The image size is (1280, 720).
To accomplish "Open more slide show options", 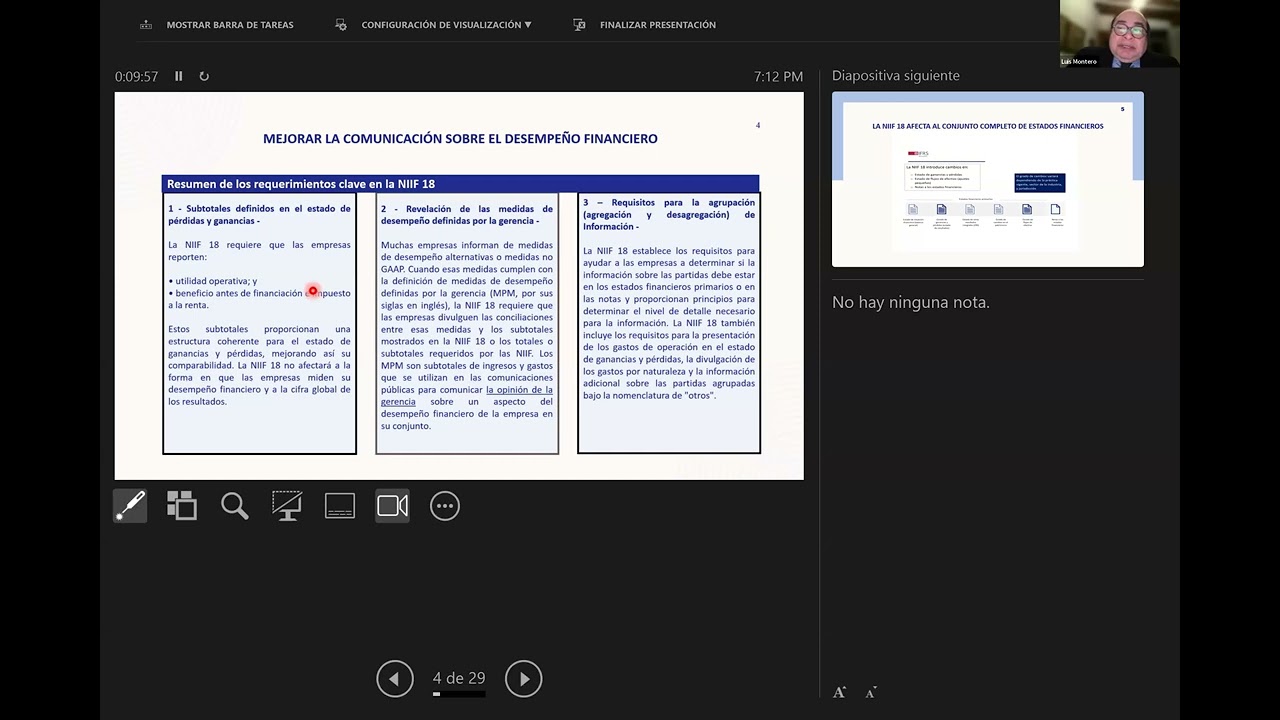I will pos(445,506).
